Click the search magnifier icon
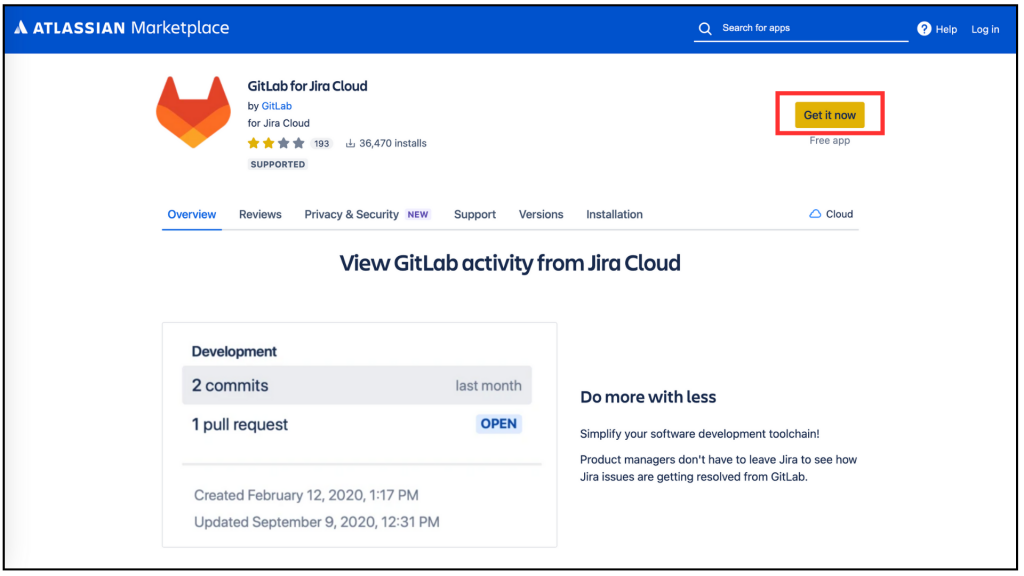The image size is (1024, 576). 705,28
